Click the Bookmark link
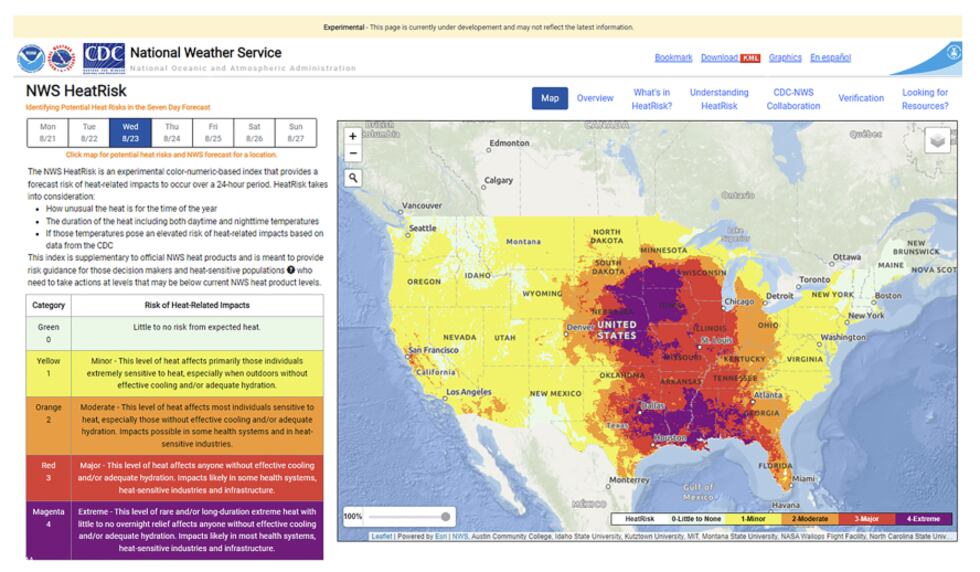Screen dimensions: 980x572 [x=673, y=58]
